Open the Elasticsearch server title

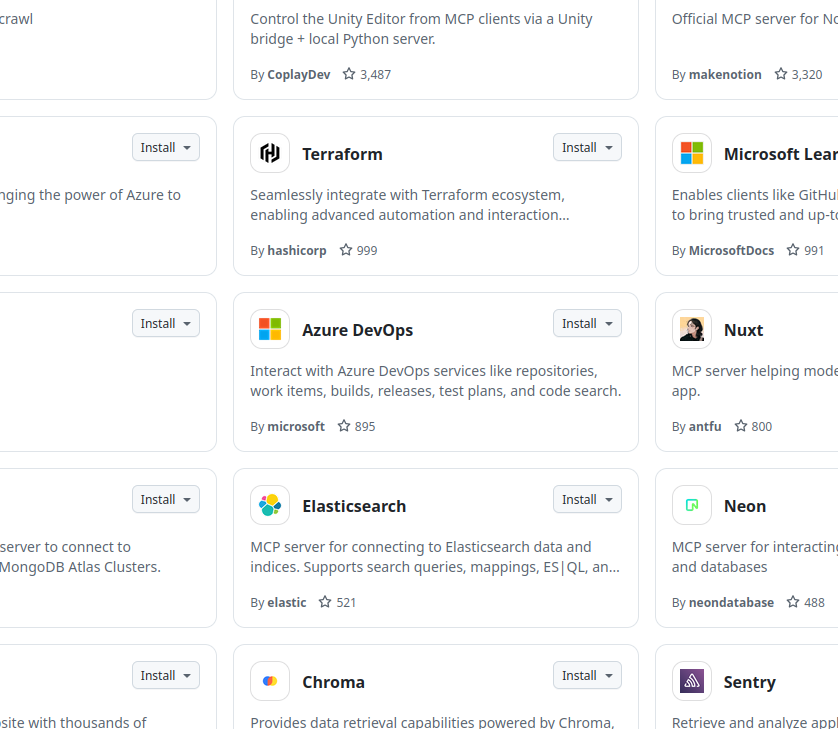pos(354,506)
